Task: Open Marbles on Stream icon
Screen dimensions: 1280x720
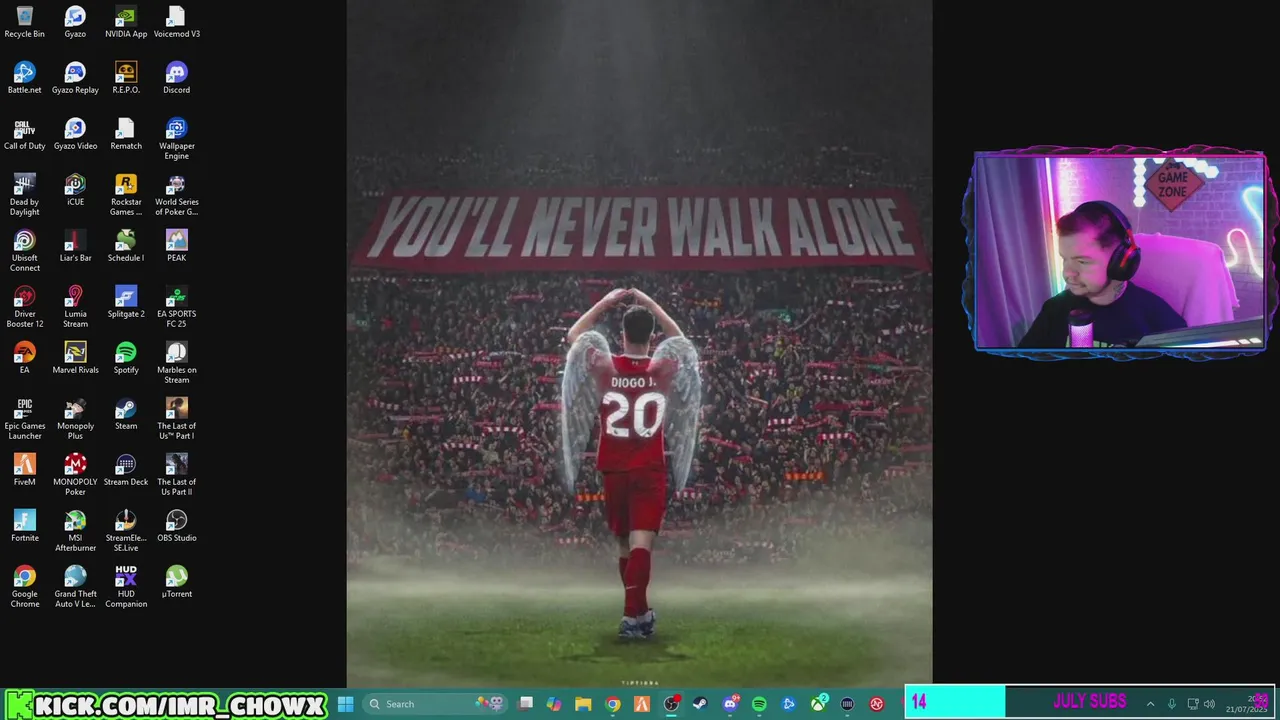Action: (x=176, y=363)
